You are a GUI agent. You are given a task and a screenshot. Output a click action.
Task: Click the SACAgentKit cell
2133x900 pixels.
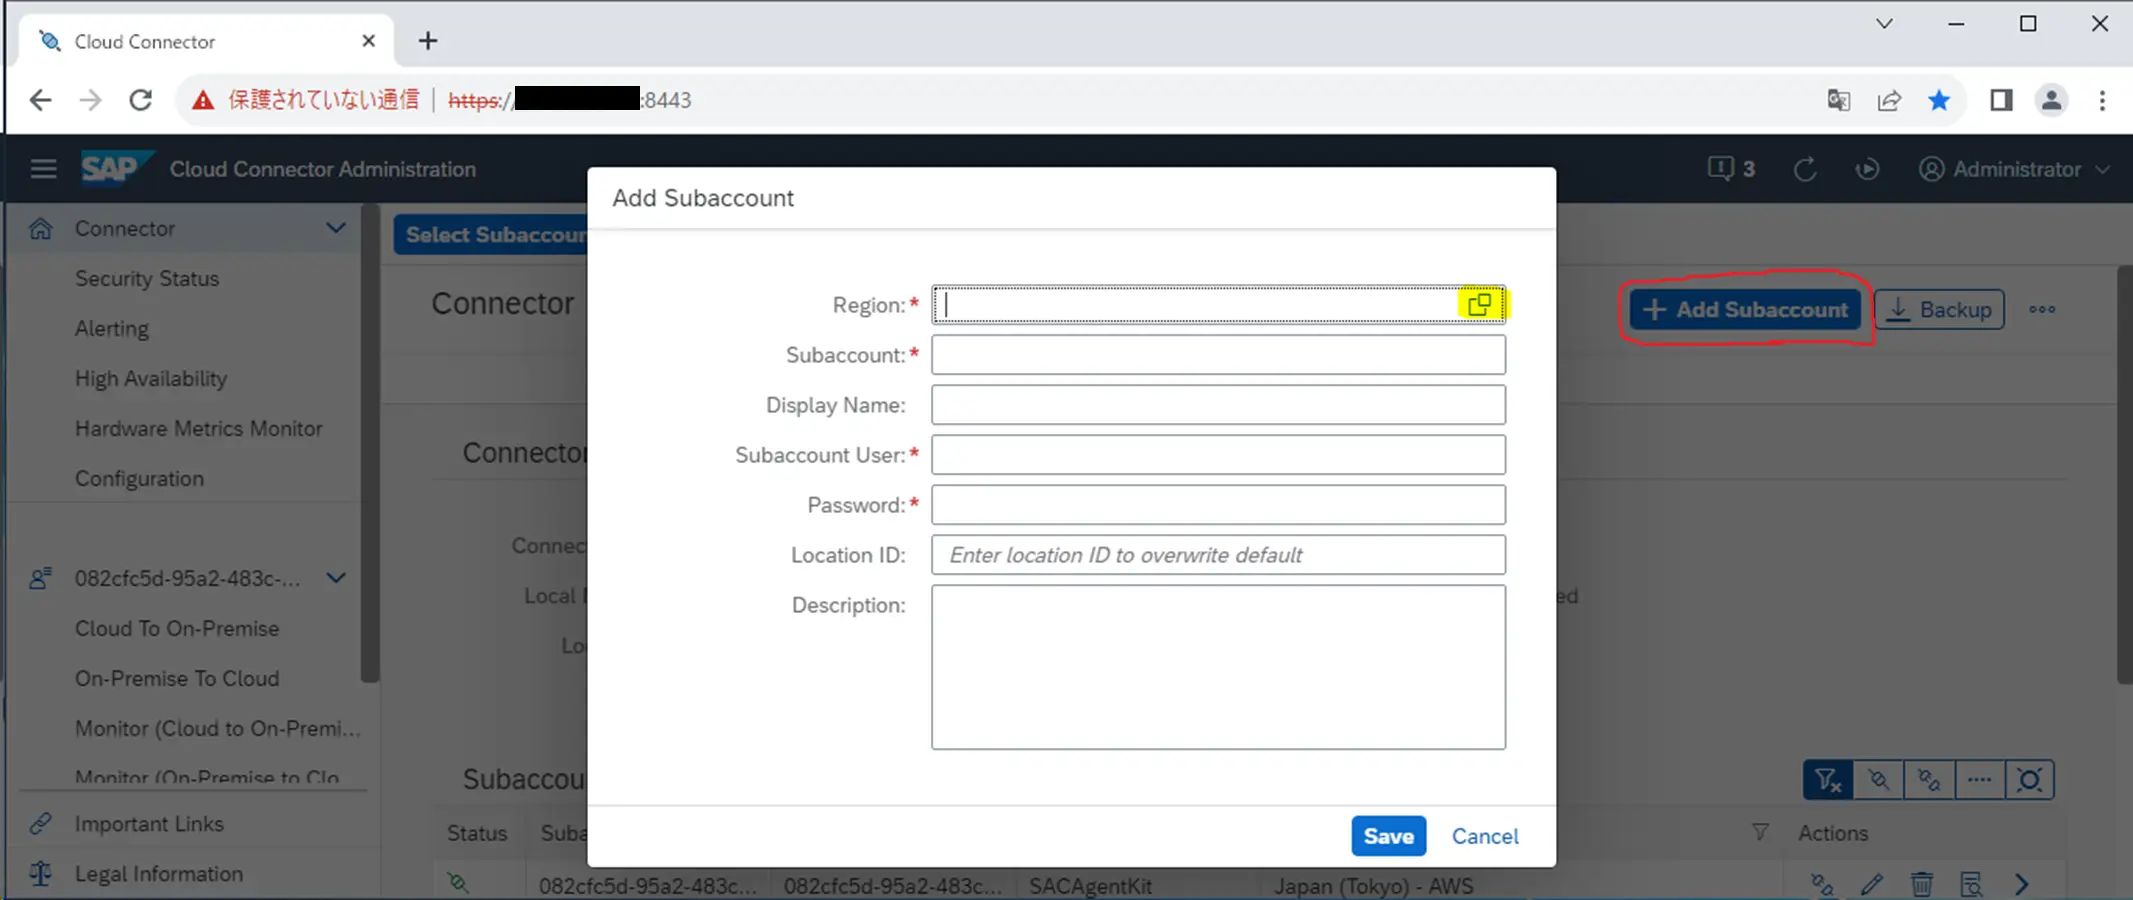coord(1090,886)
